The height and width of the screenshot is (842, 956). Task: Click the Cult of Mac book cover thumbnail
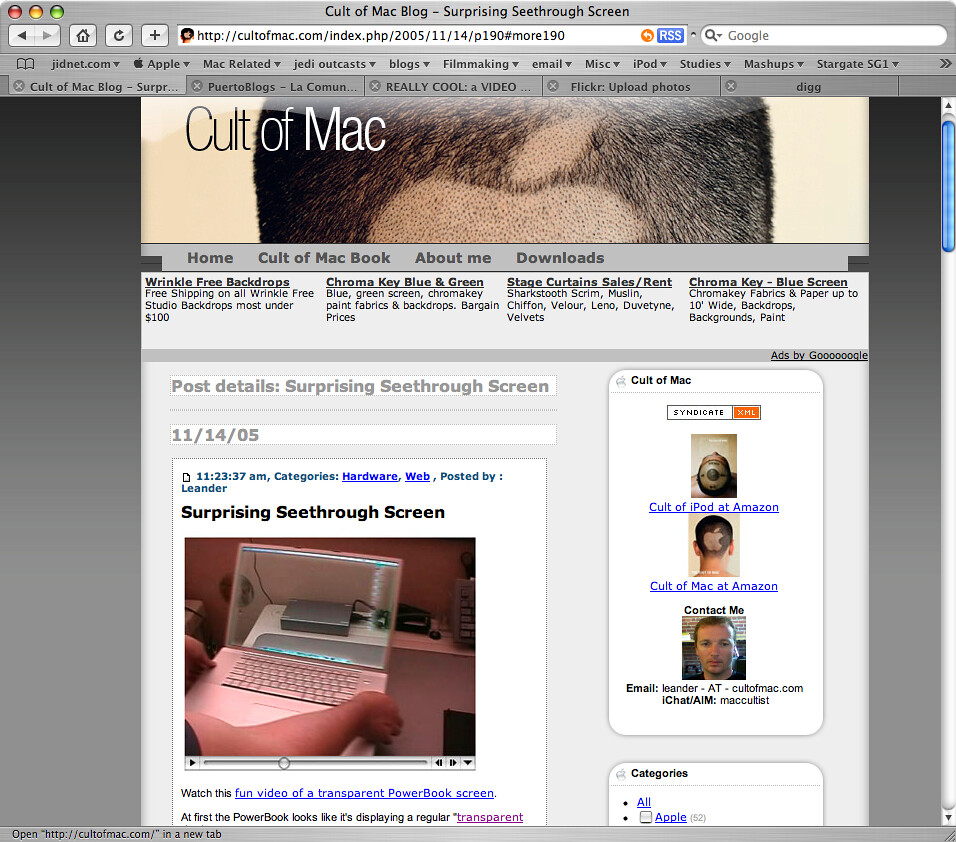click(x=714, y=546)
